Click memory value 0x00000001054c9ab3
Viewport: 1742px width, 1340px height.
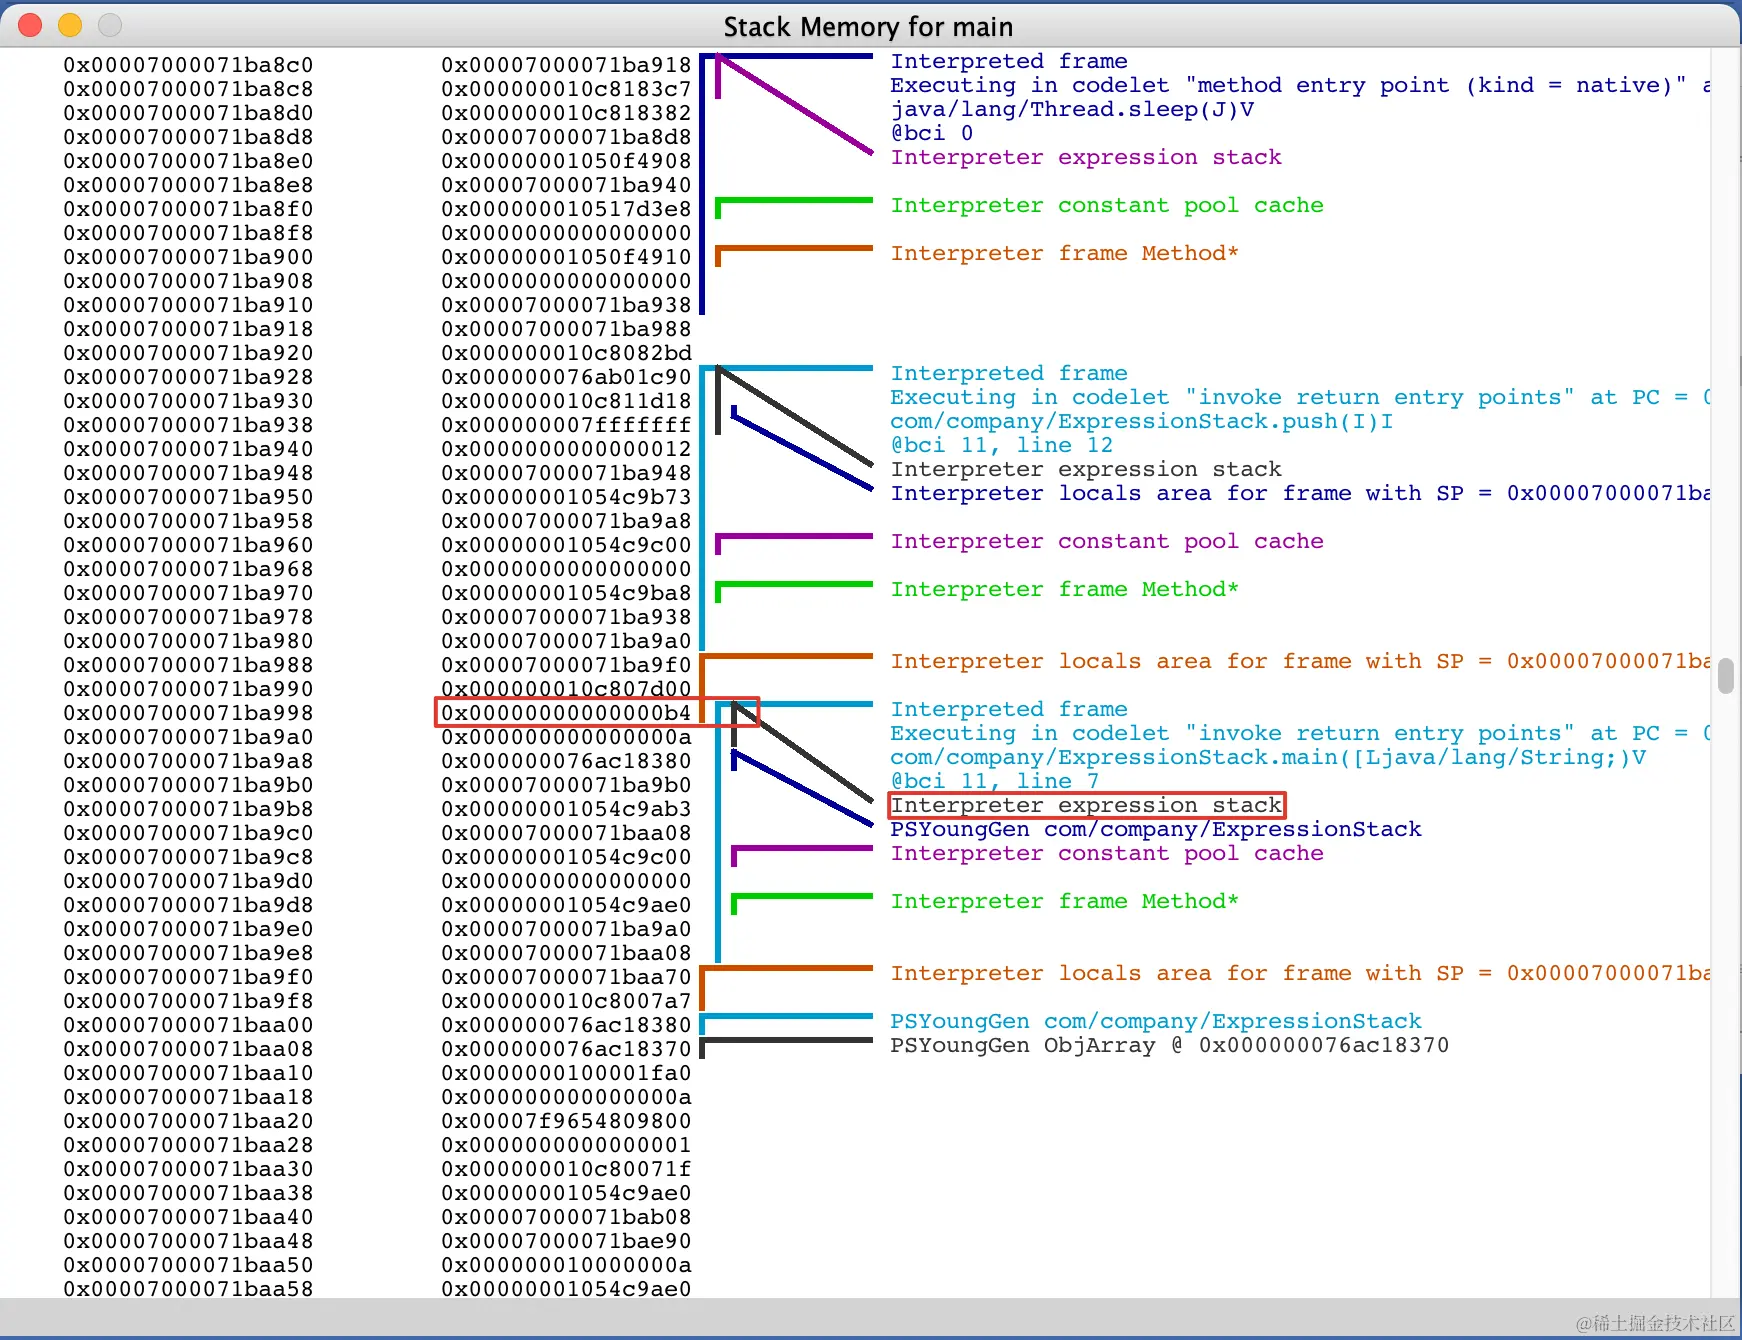coord(566,809)
